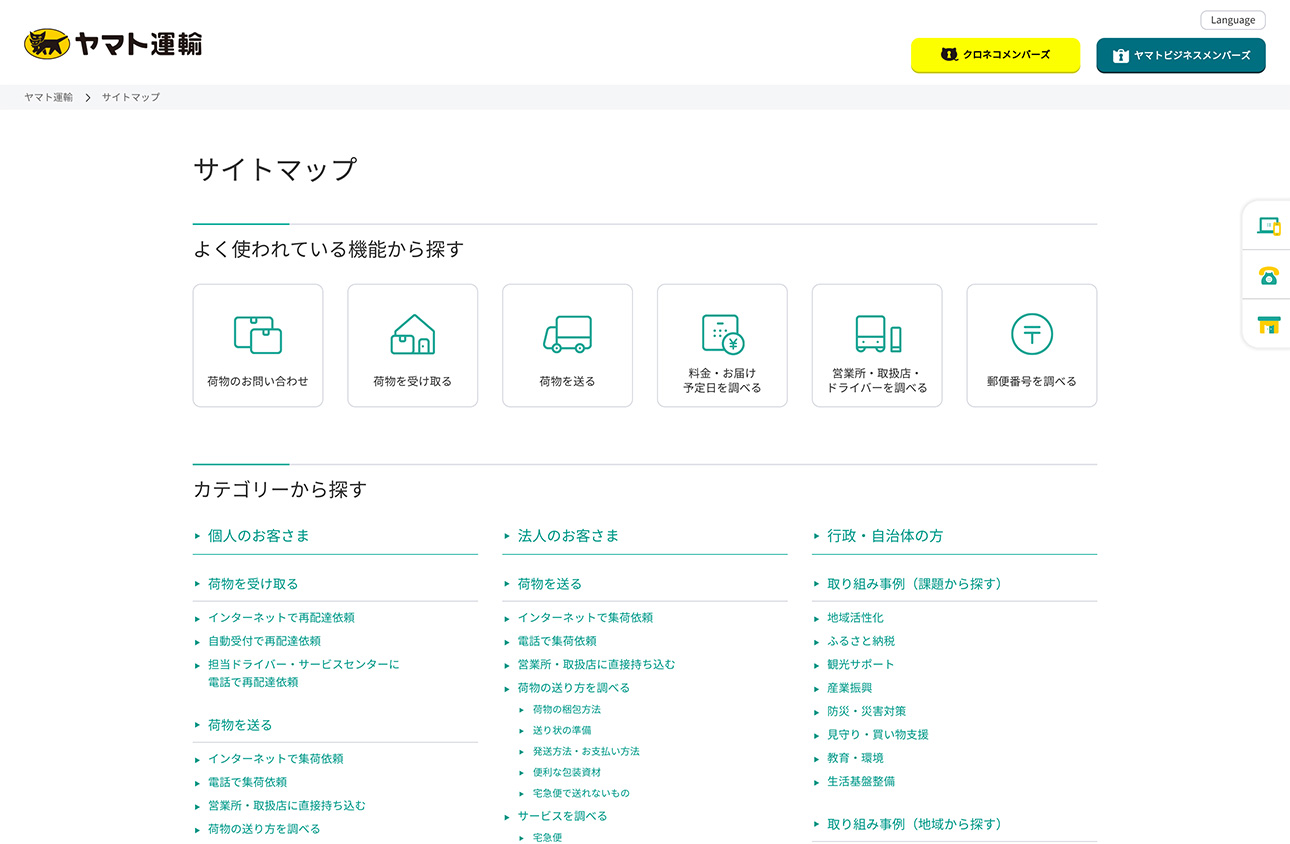This screenshot has width=1290, height=844.
Task: Expand the 法人のお客さま category
Action: pyautogui.click(x=569, y=535)
